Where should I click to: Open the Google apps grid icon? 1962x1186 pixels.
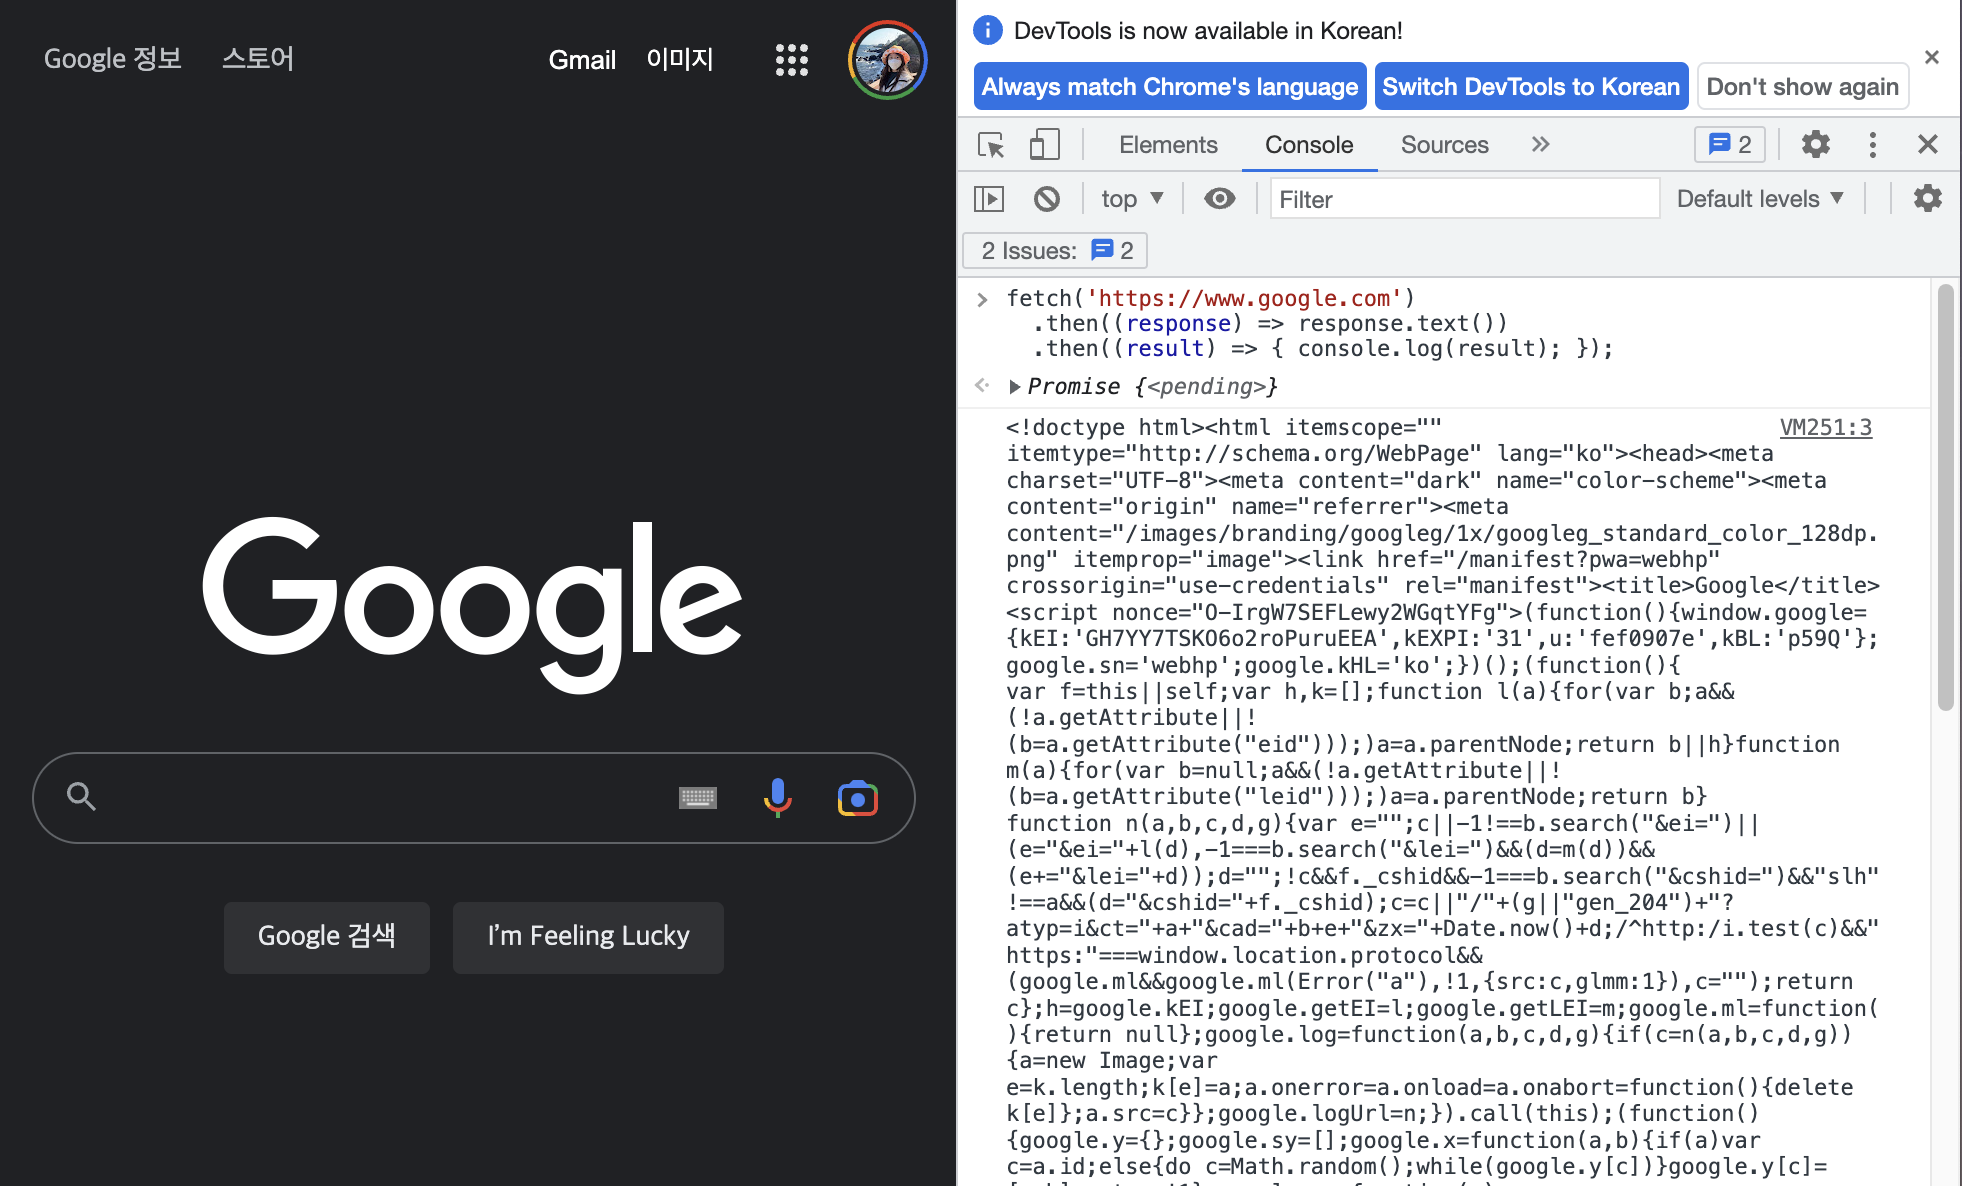click(791, 60)
